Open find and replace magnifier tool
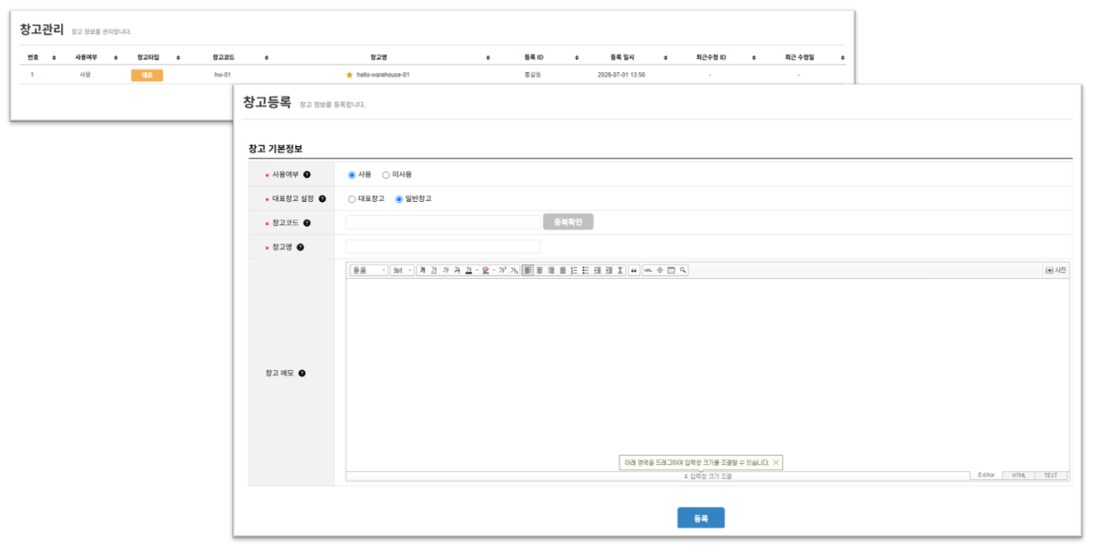The width and height of the screenshot is (1094, 553). 683,271
